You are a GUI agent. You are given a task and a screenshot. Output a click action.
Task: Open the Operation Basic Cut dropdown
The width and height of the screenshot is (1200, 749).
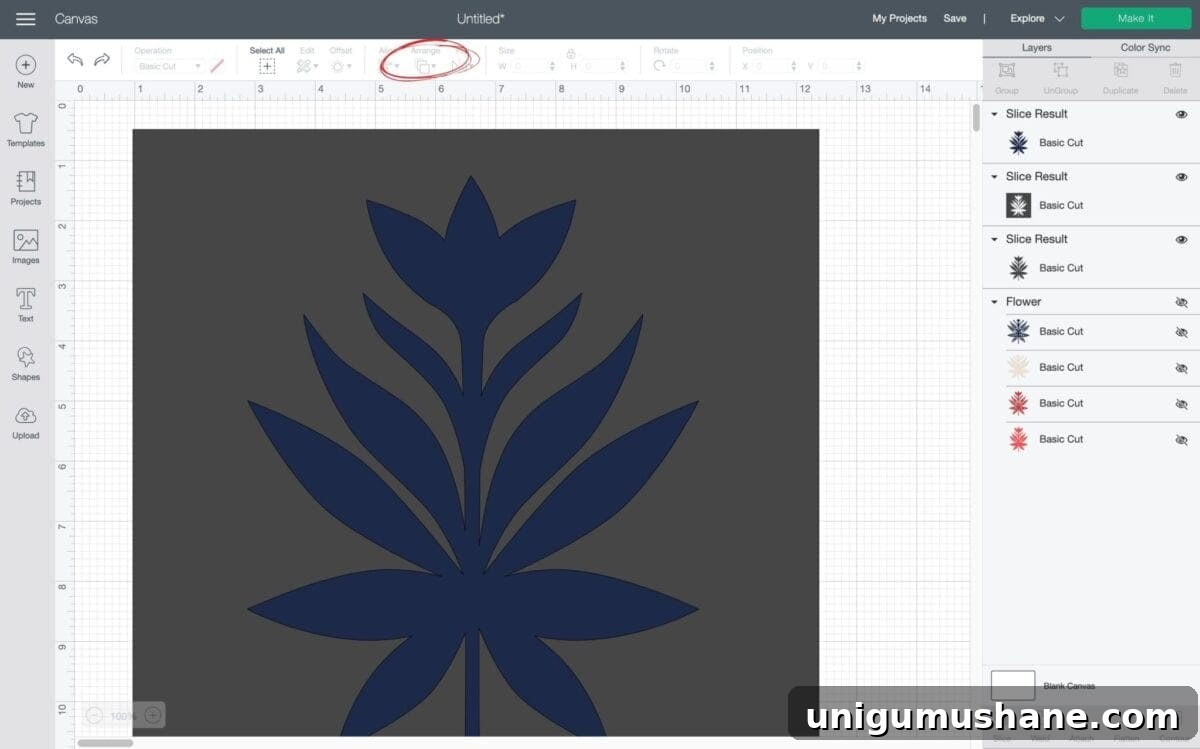[169, 66]
